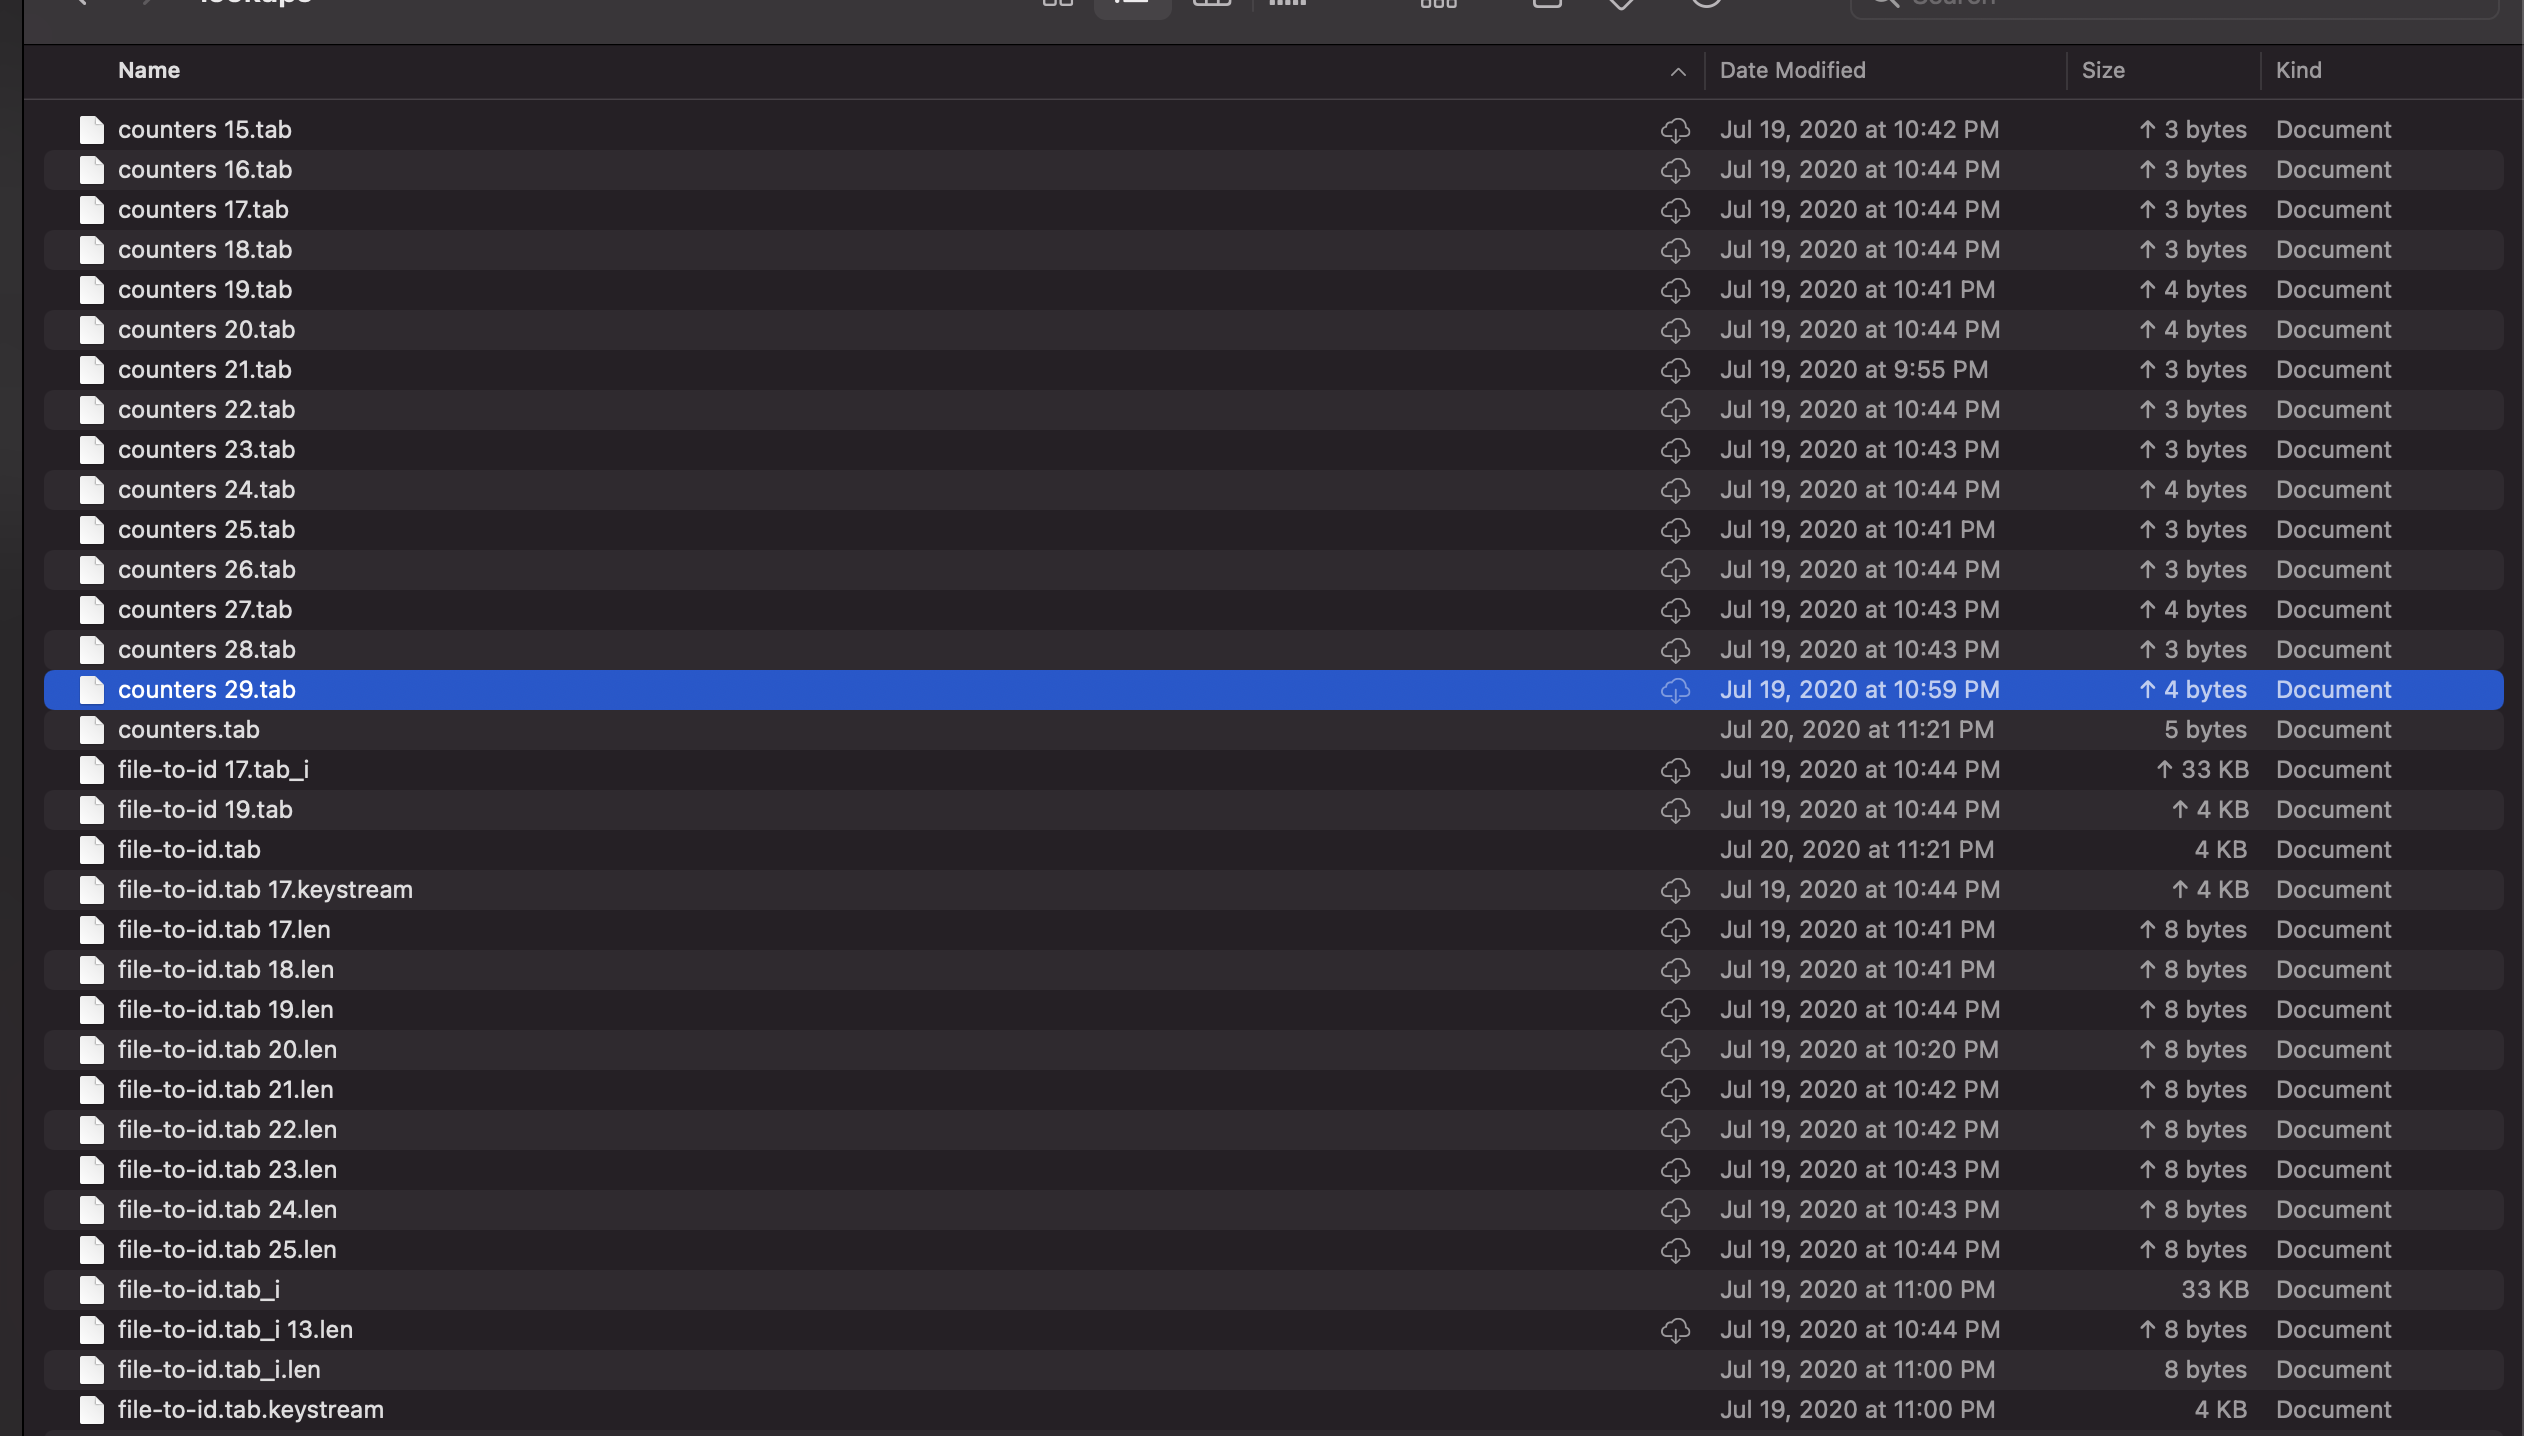This screenshot has height=1436, width=2524.
Task: Sort the list by Kind column header
Action: (x=2298, y=70)
